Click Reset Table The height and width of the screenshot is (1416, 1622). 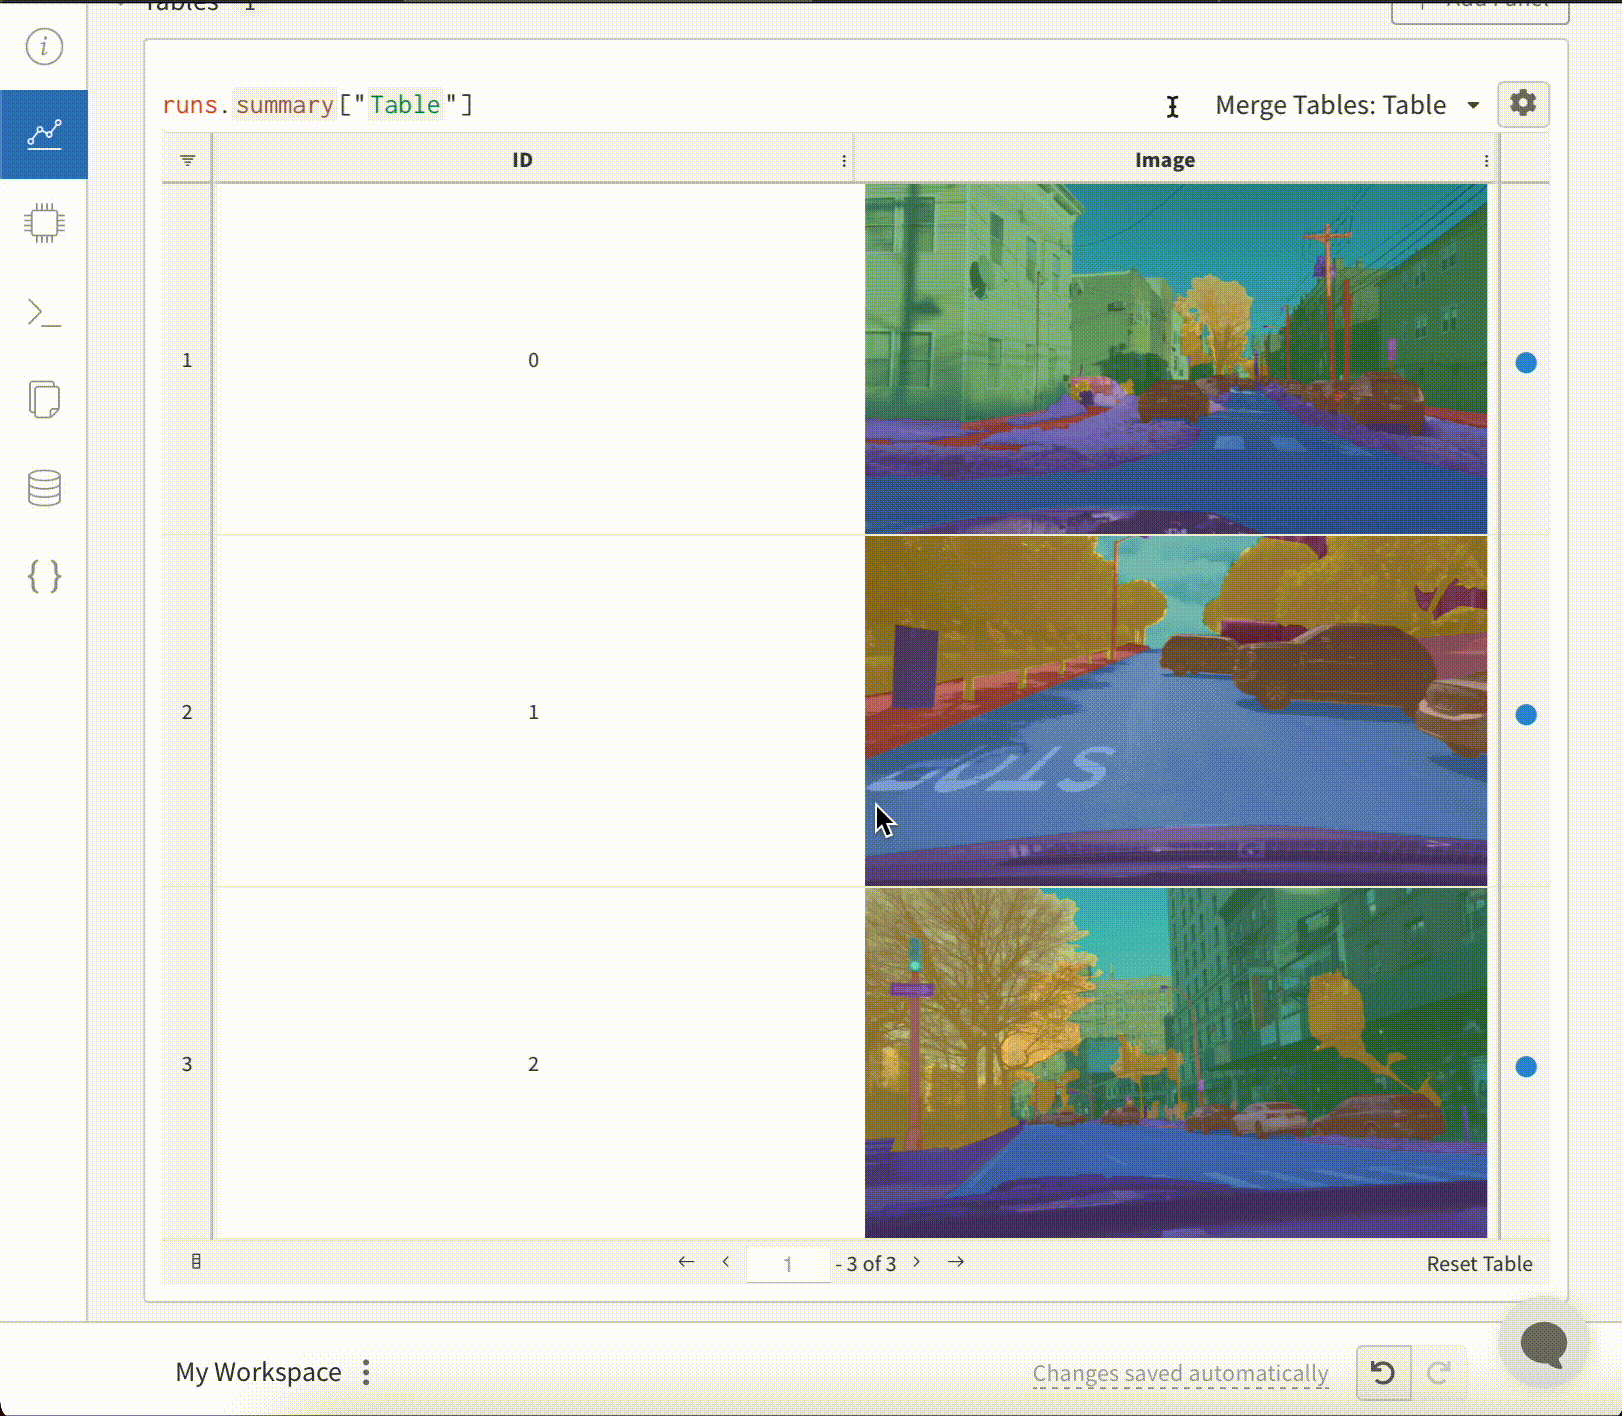[x=1479, y=1263]
